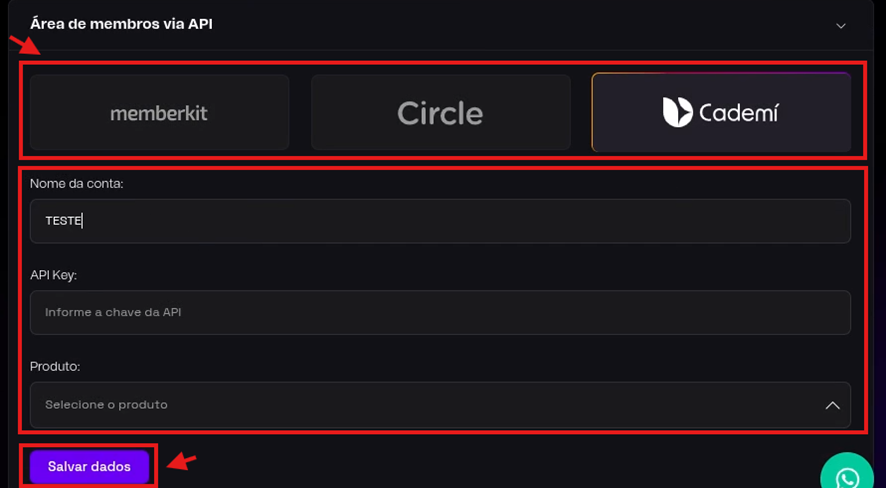This screenshot has height=488, width=886.
Task: Click the API Key label text
Action: pyautogui.click(x=53, y=275)
